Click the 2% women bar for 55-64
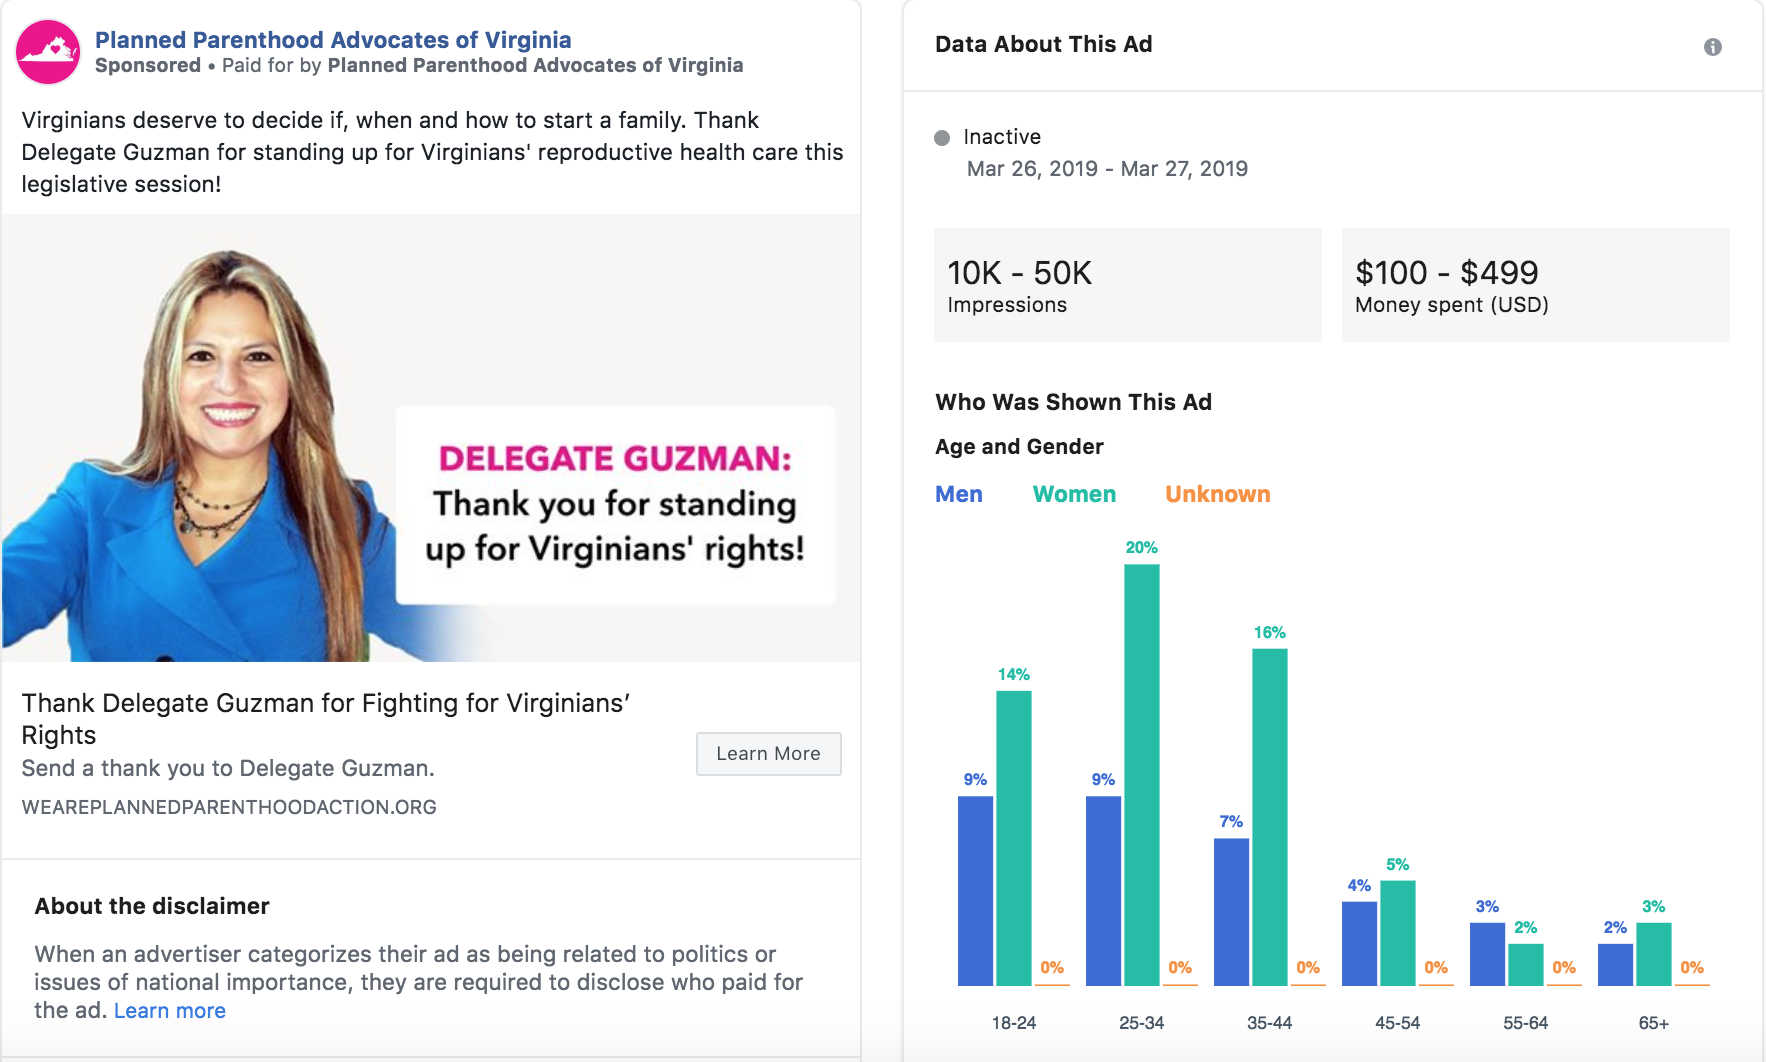The height and width of the screenshot is (1062, 1766). (x=1525, y=965)
